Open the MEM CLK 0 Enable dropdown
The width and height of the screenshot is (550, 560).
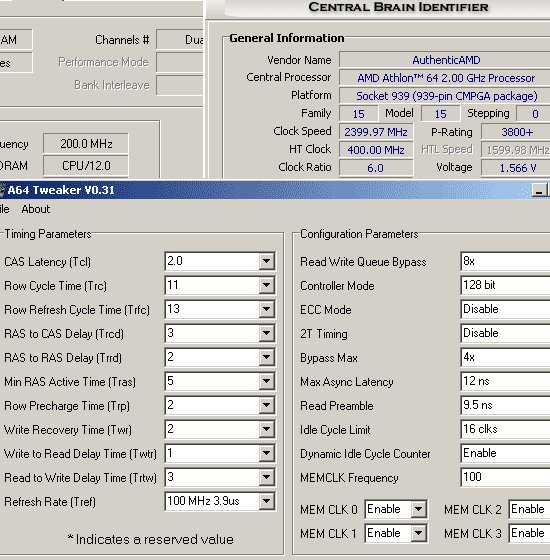click(419, 509)
